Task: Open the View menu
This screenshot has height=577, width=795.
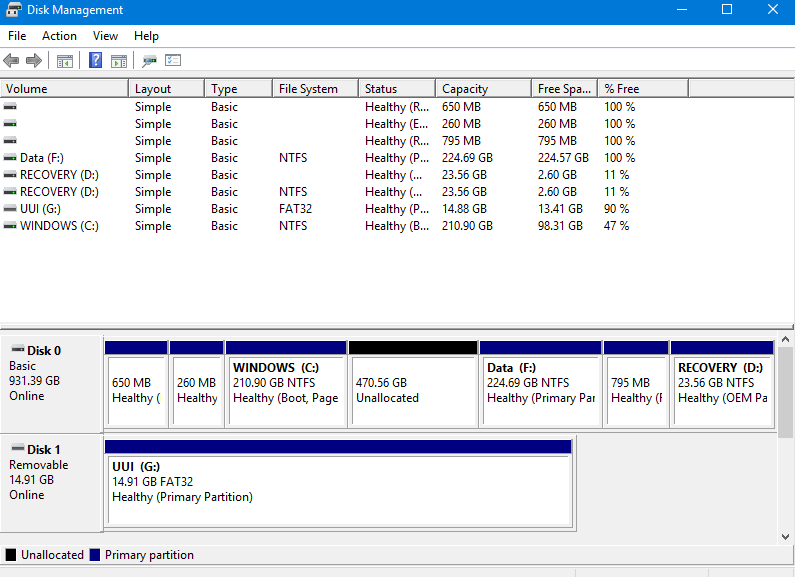Action: point(105,36)
